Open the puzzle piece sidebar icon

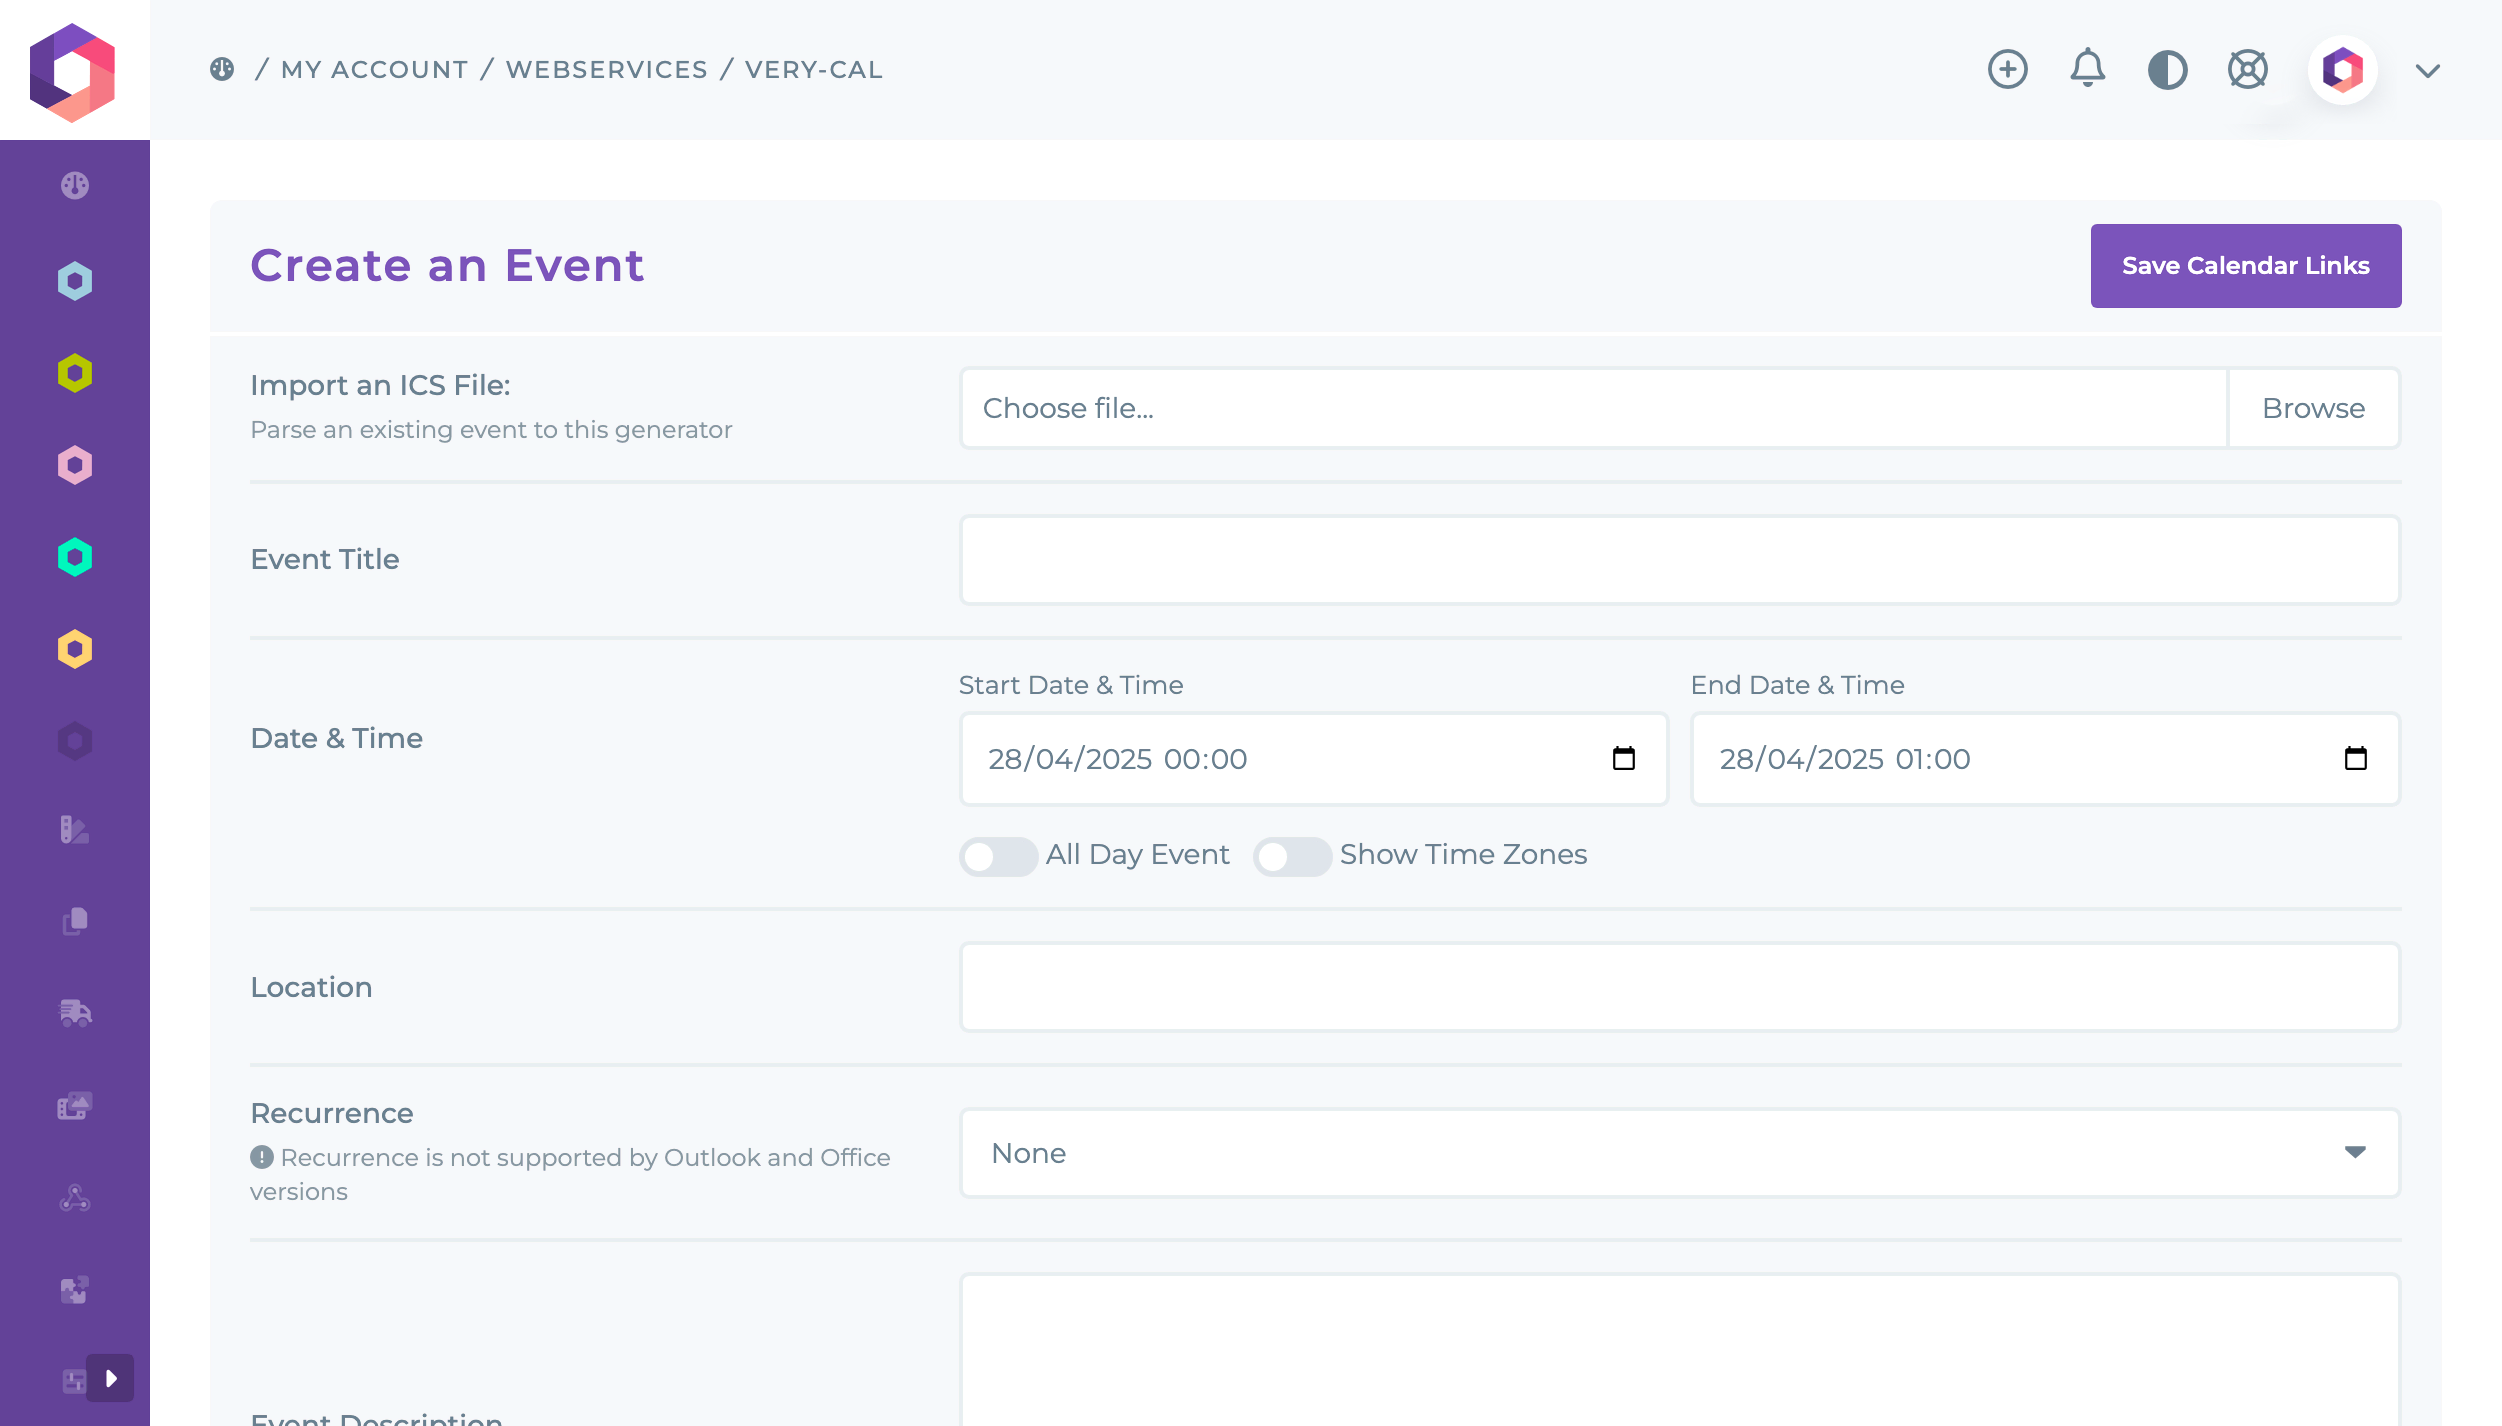(75, 1289)
